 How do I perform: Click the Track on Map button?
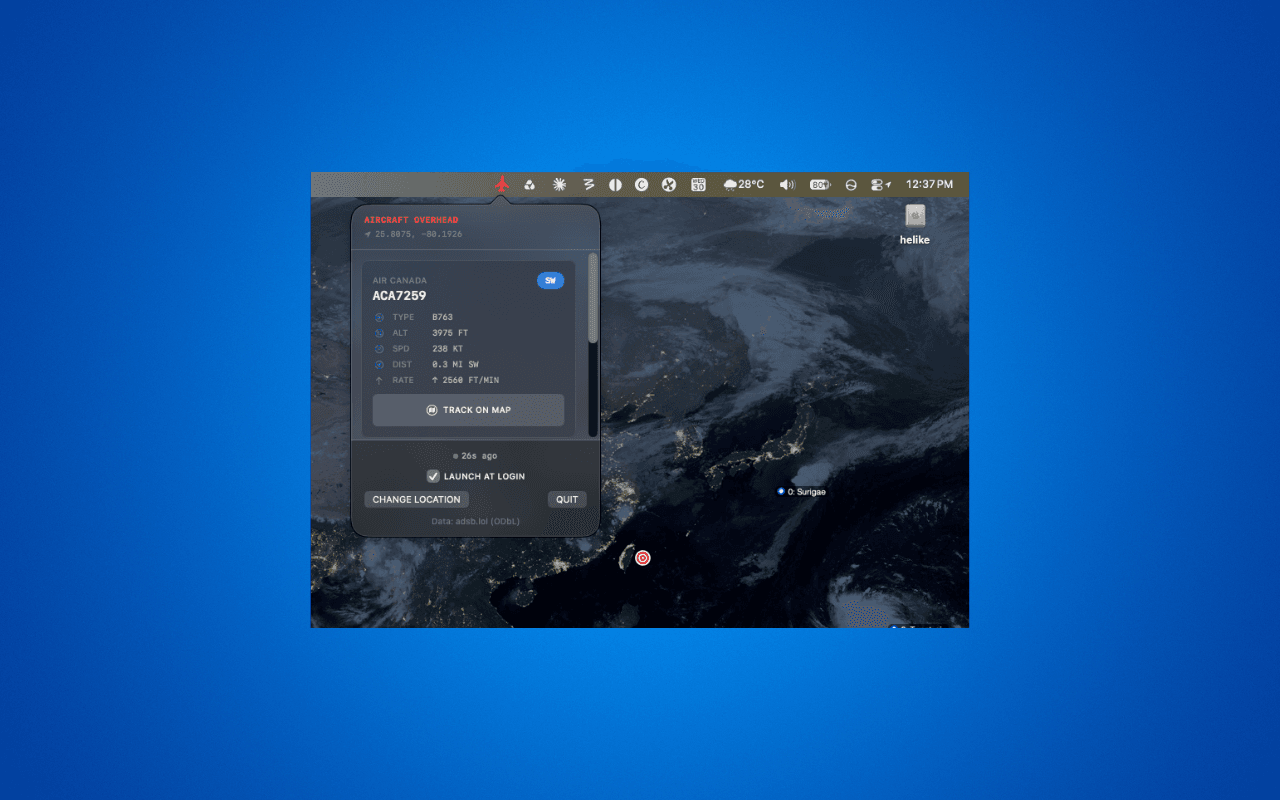click(468, 410)
